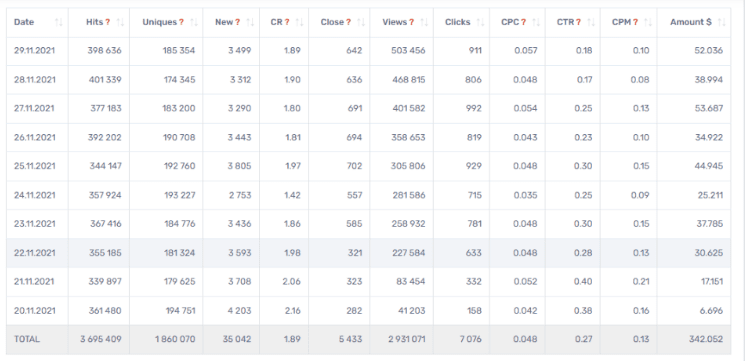Screen dimensions: 745x361
Task: Select date cell 28.11.2021
Action: tap(35, 80)
